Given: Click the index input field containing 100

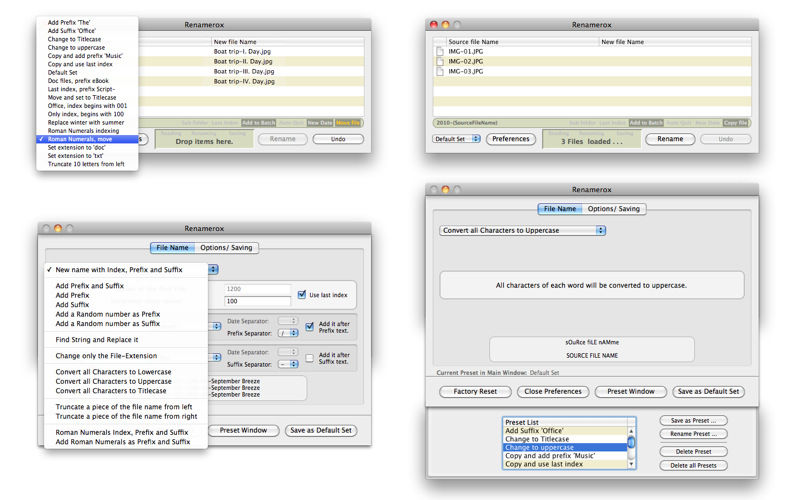Looking at the screenshot, I should click(x=258, y=301).
